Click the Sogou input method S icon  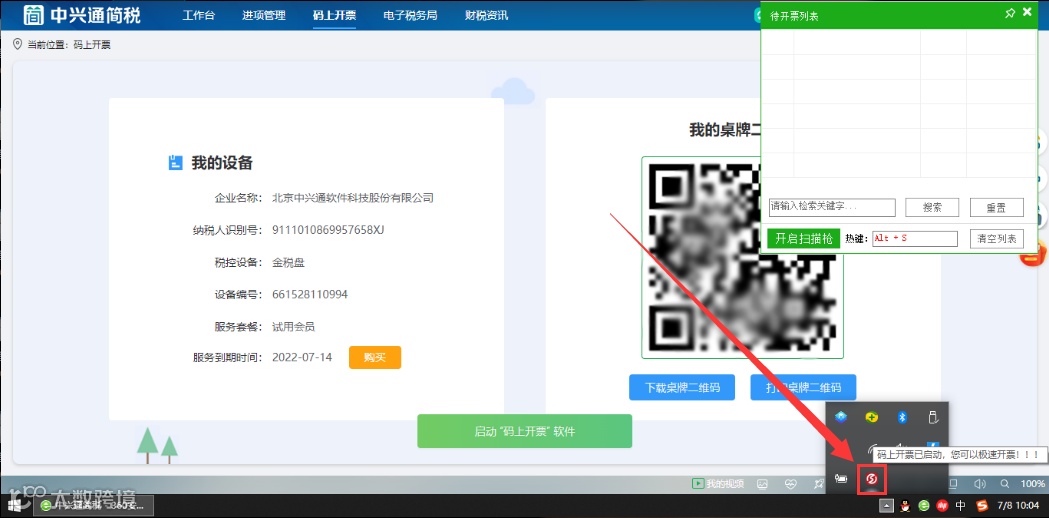point(982,505)
